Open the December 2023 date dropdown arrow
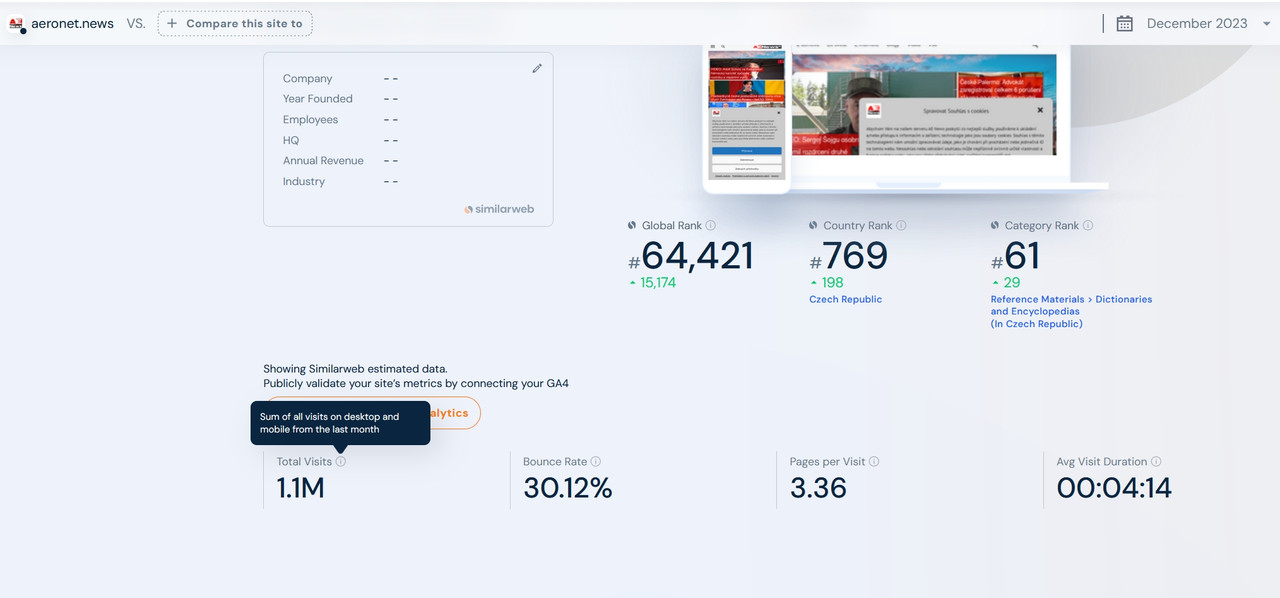Screen dimensions: 1280x598 pyautogui.click(x=1269, y=24)
